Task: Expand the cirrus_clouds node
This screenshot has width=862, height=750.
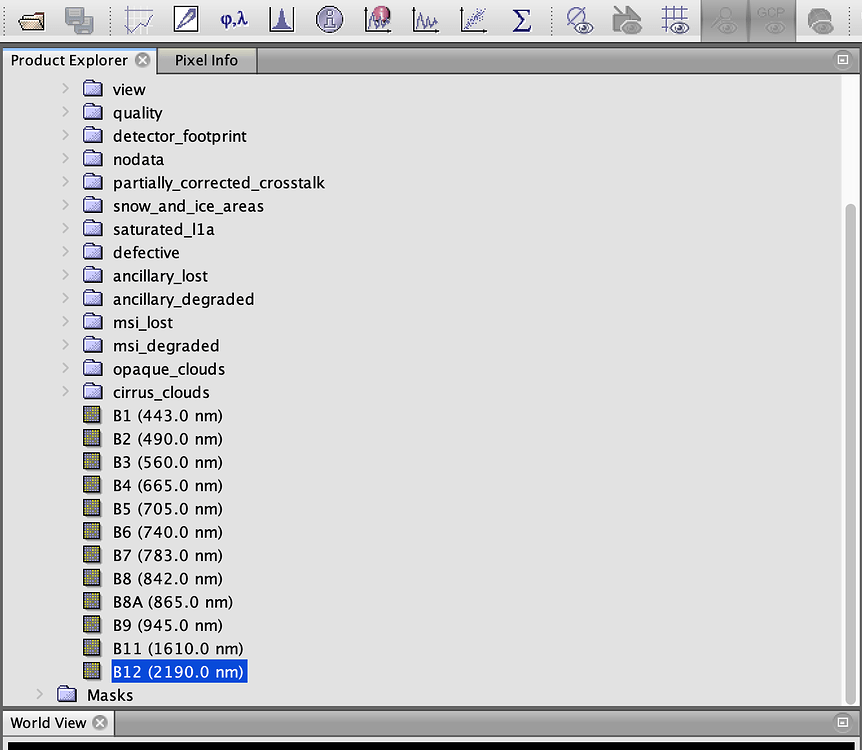Action: tap(64, 392)
